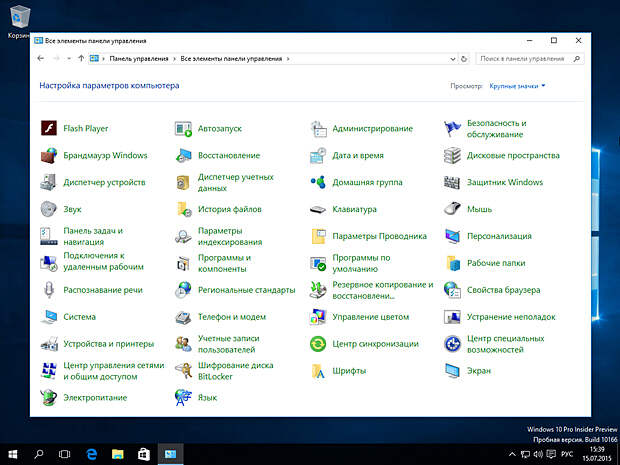Viewport: 620px width, 465px height.
Task: Expand chevron after Панель управления breadcrumb
Action: click(174, 59)
